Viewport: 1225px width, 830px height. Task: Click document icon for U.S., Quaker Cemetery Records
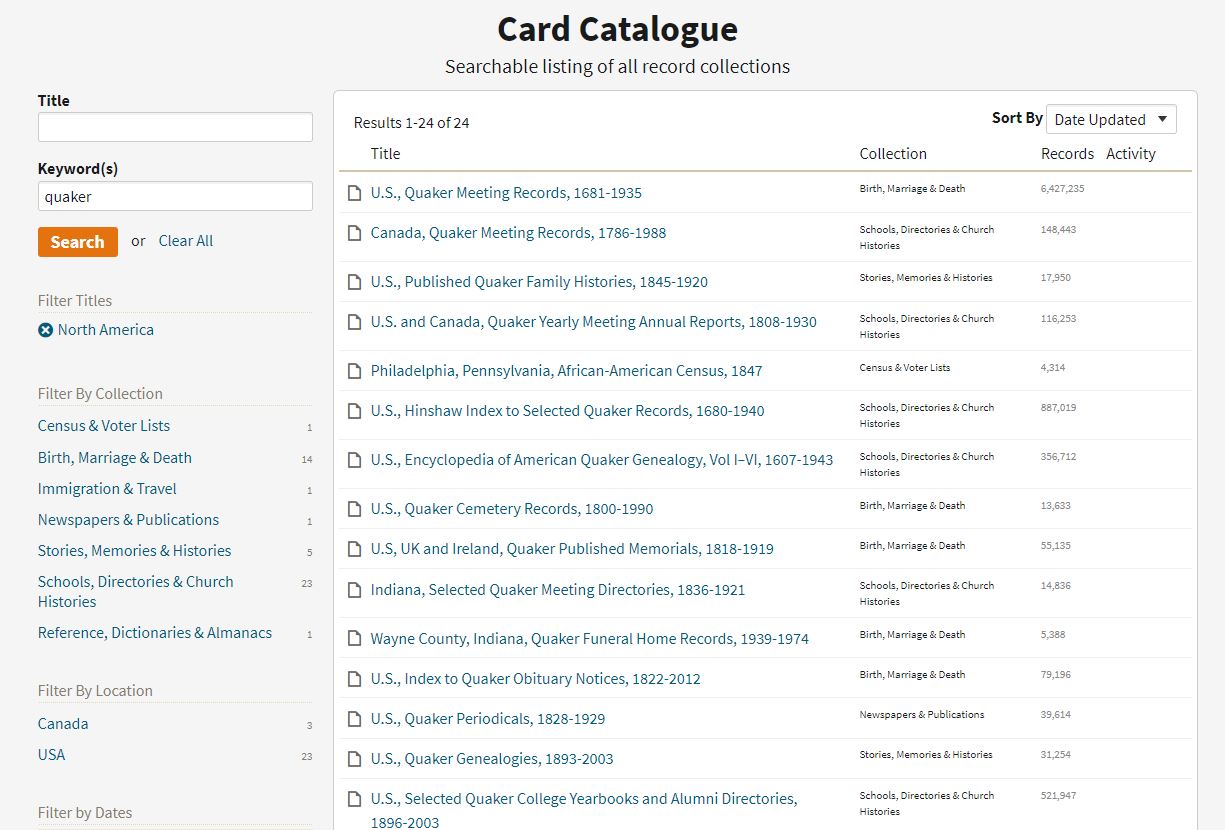pyautogui.click(x=354, y=509)
